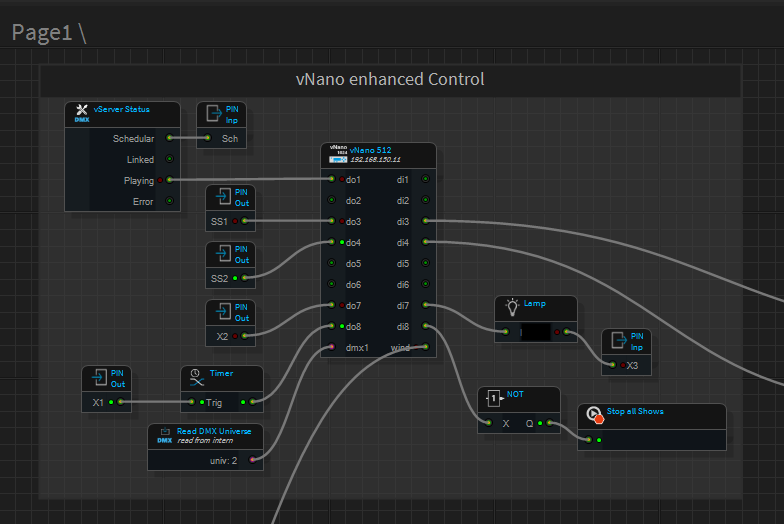Viewport: 784px width, 524px height.
Task: Click the Error output pin on vServer Status
Action: [x=169, y=201]
